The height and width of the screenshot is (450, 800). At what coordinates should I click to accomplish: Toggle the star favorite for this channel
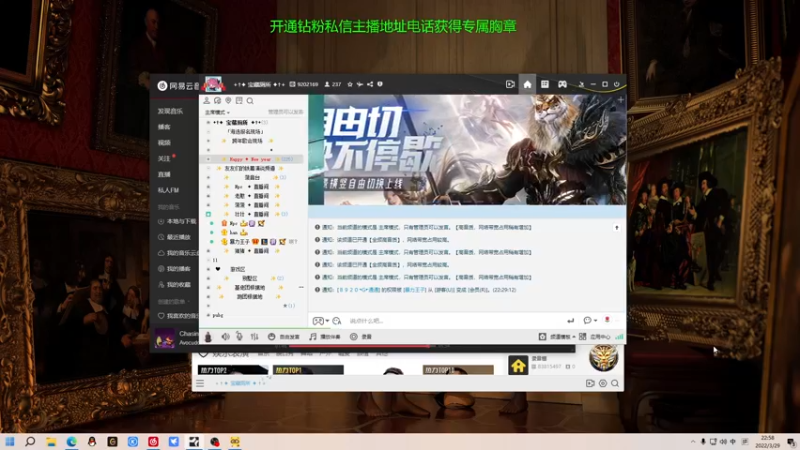349,84
